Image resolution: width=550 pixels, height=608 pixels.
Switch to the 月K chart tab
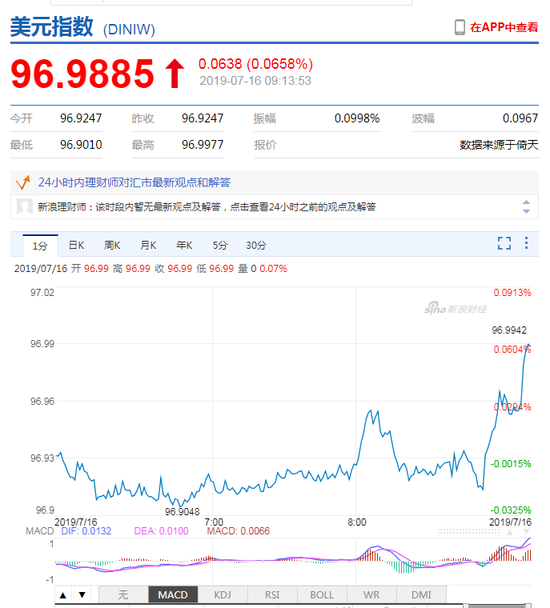coord(148,245)
